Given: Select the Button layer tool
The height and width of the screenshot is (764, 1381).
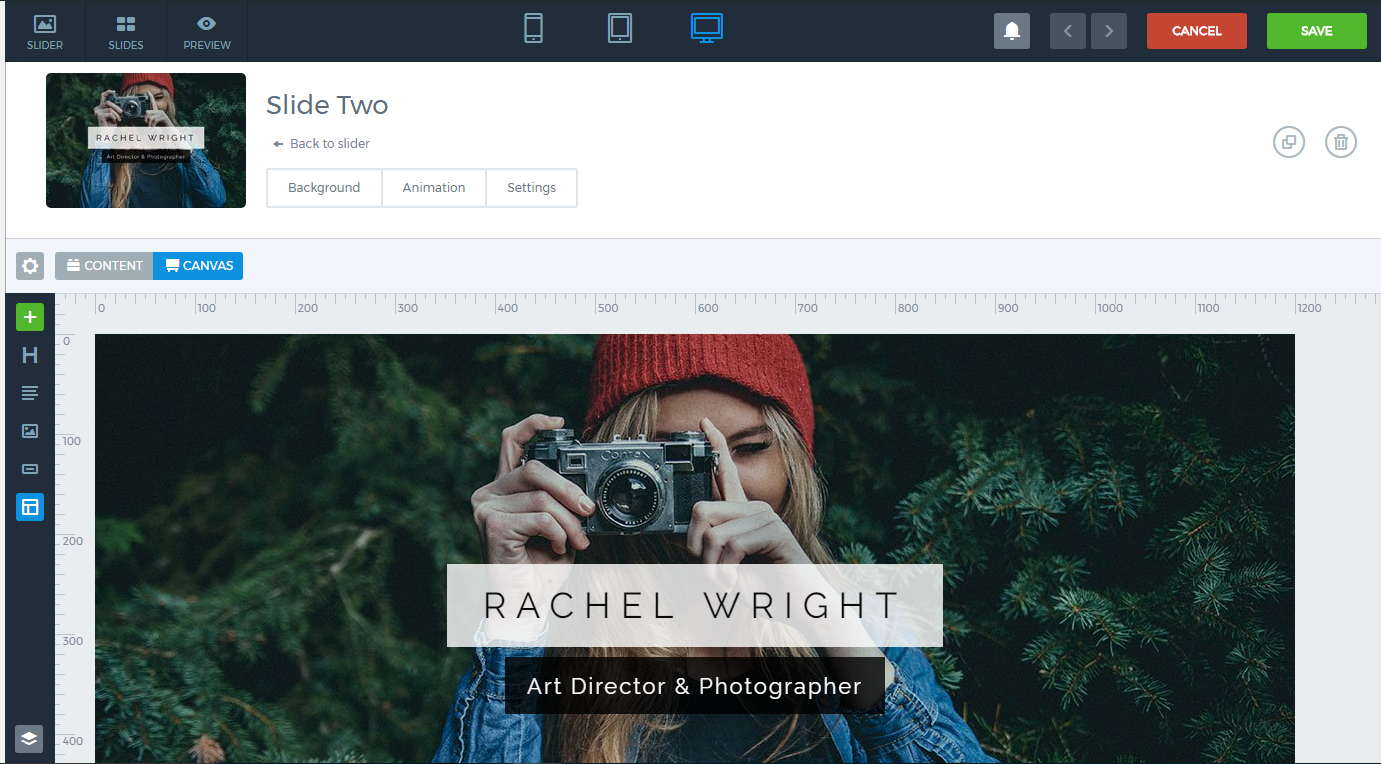Looking at the screenshot, I should 30,469.
